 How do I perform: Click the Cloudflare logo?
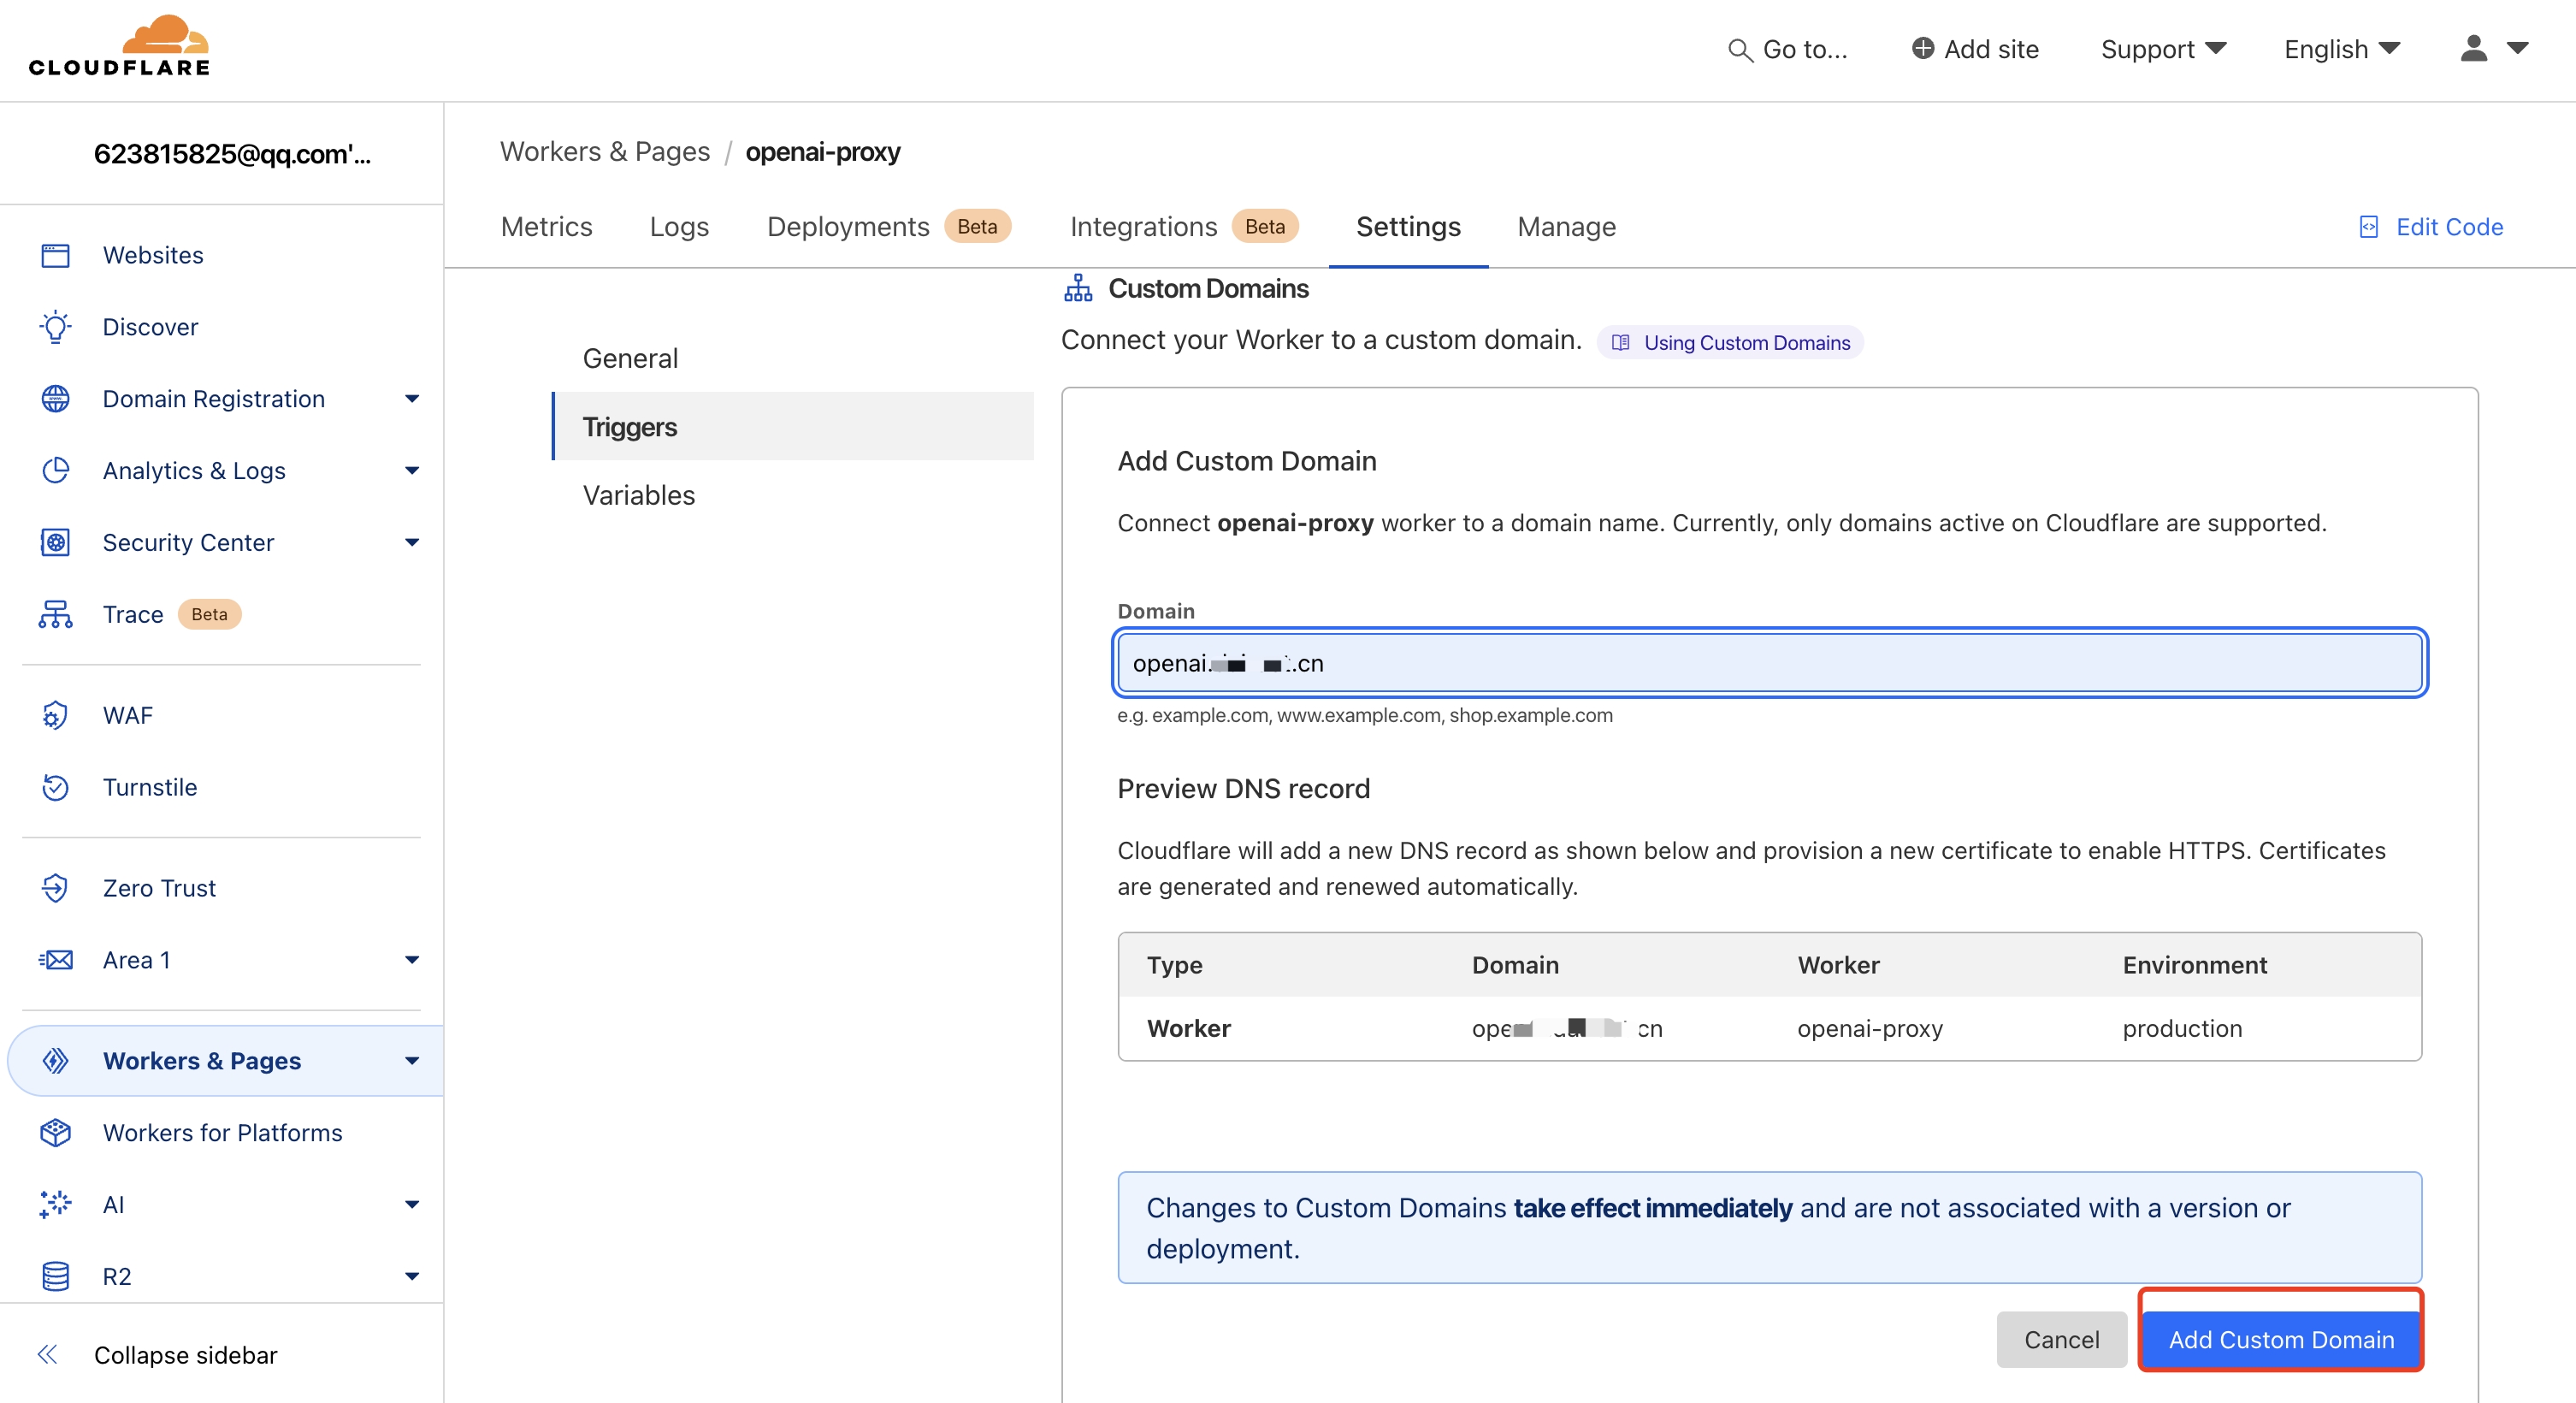[119, 47]
